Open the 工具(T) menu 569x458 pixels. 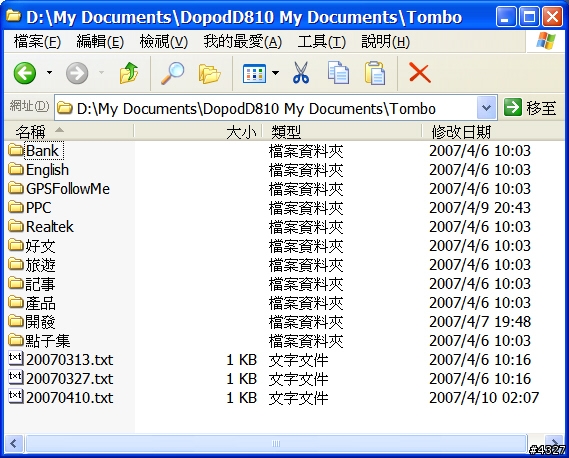322,42
